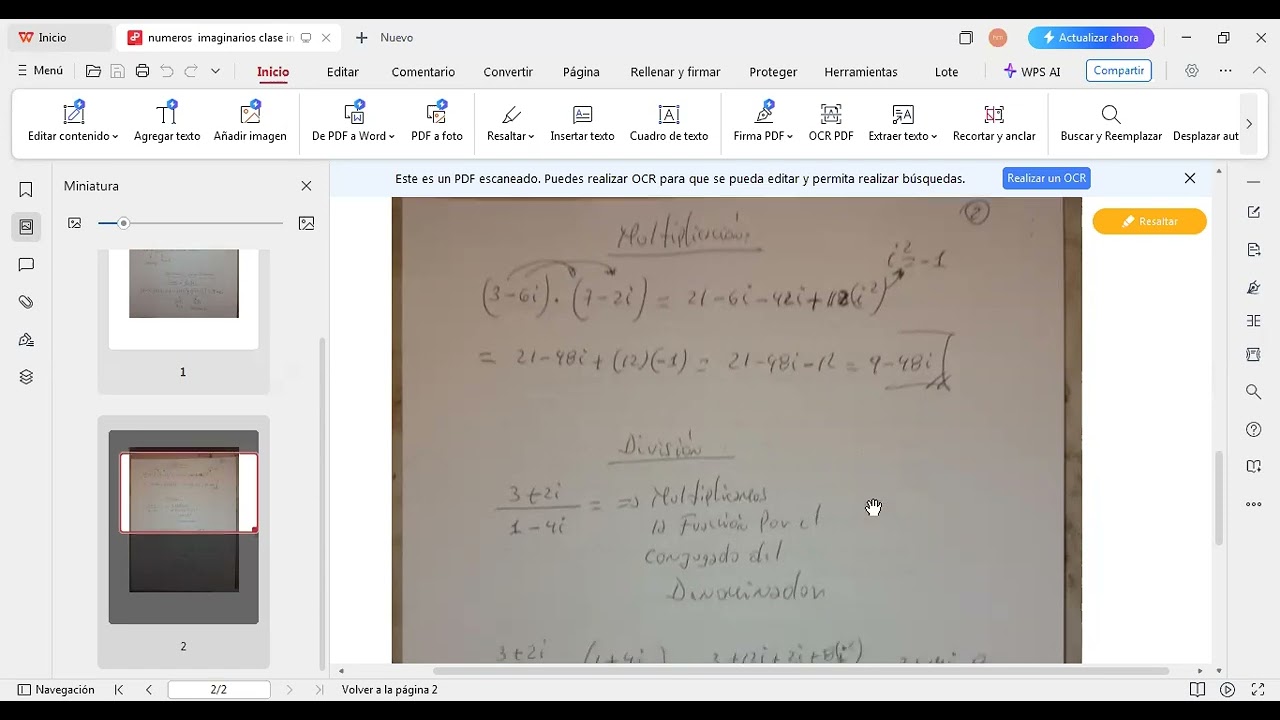Click Volver a la página 2
Screen dimensions: 1280x720
pos(390,690)
